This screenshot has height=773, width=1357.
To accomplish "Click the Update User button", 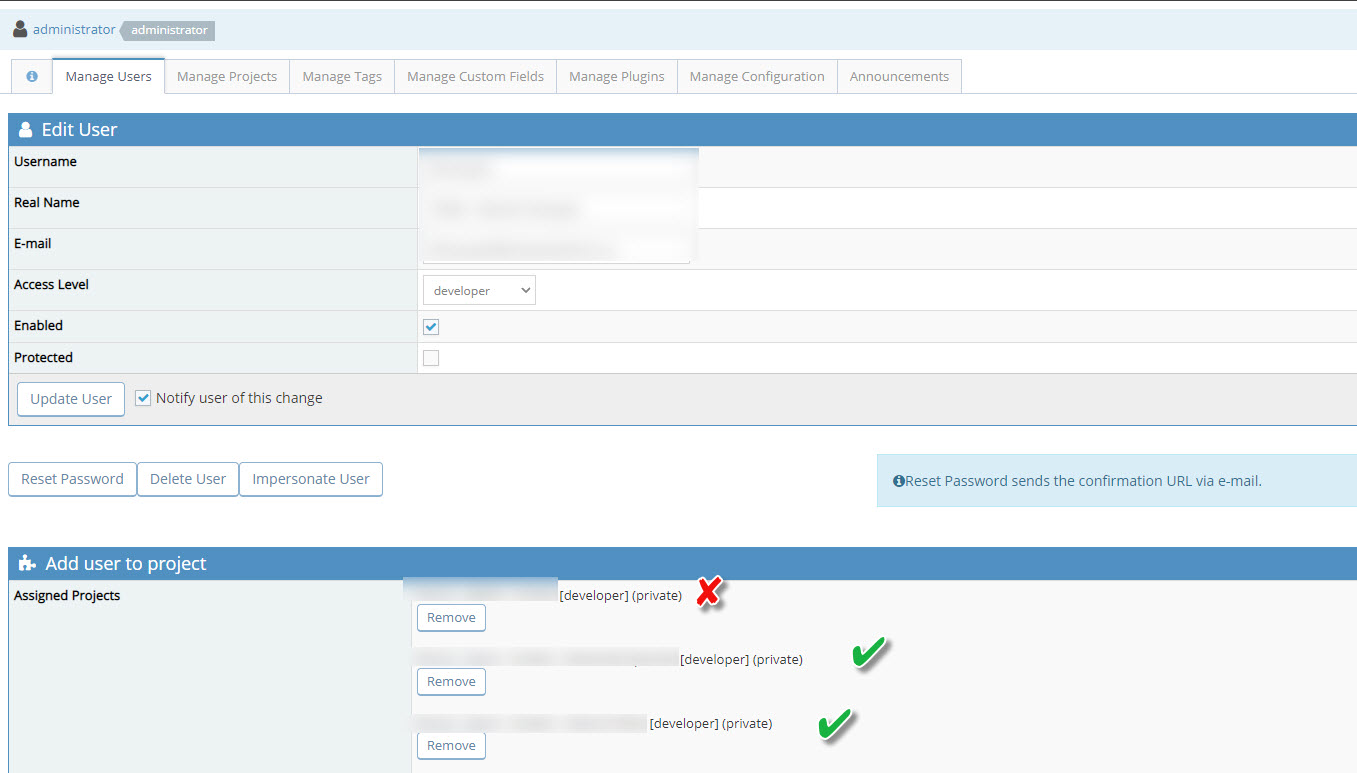I will (71, 398).
